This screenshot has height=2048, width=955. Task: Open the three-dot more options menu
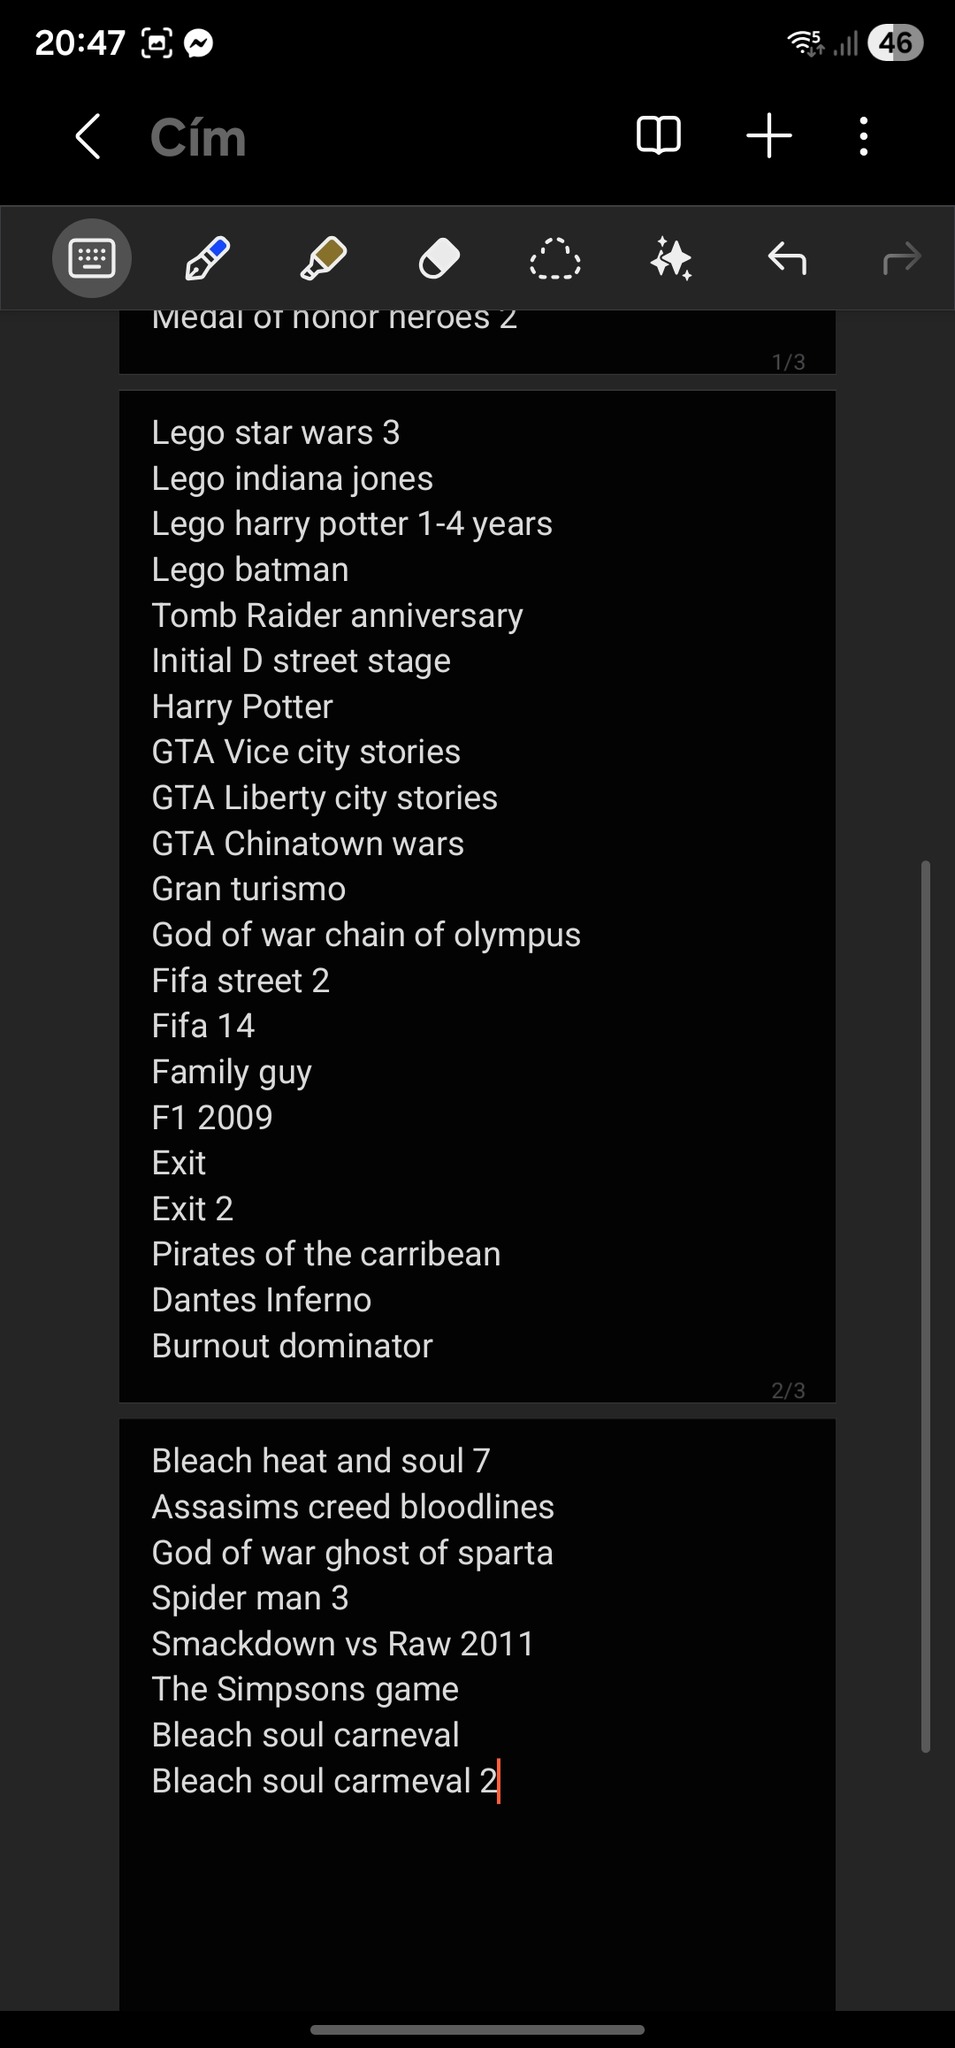pos(863,136)
